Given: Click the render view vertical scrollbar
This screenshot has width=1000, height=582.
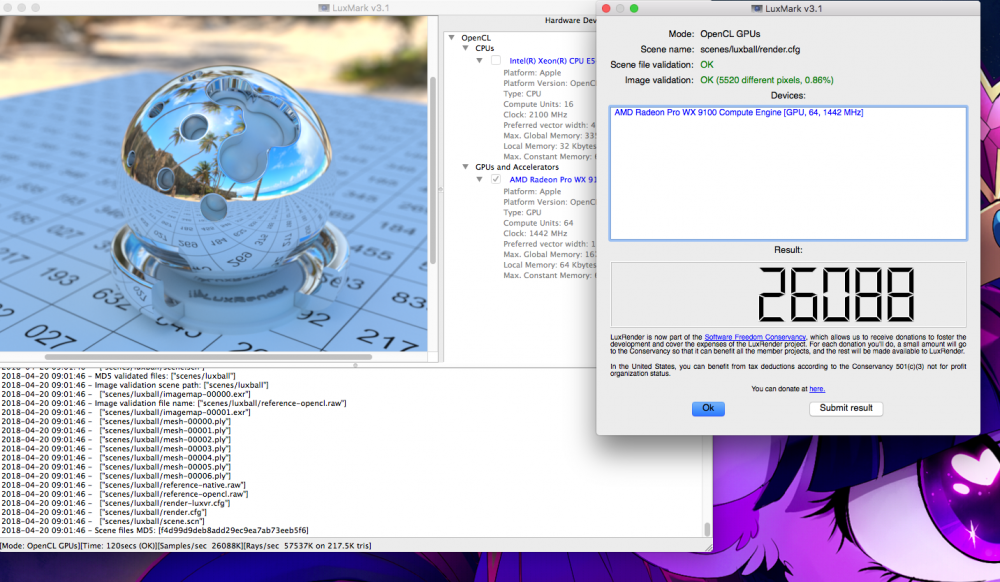Looking at the screenshot, I should [x=433, y=170].
